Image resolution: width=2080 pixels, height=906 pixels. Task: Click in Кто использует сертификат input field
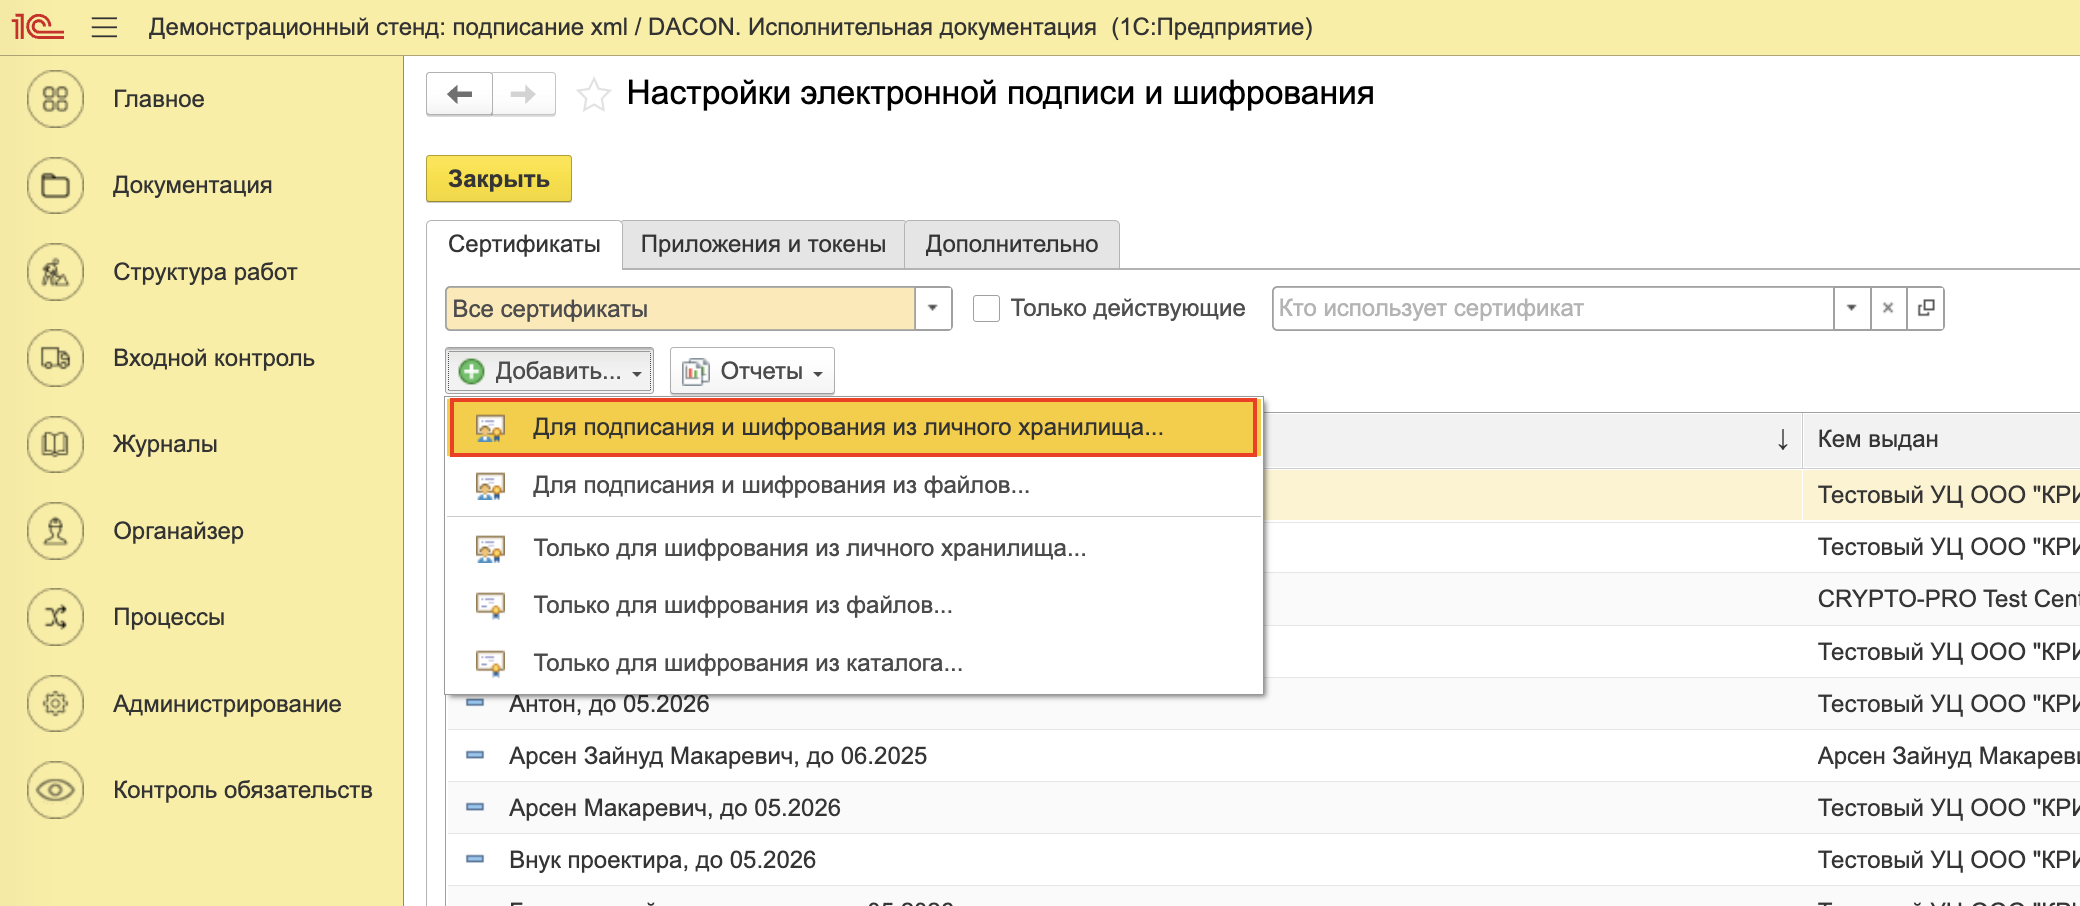point(1552,308)
